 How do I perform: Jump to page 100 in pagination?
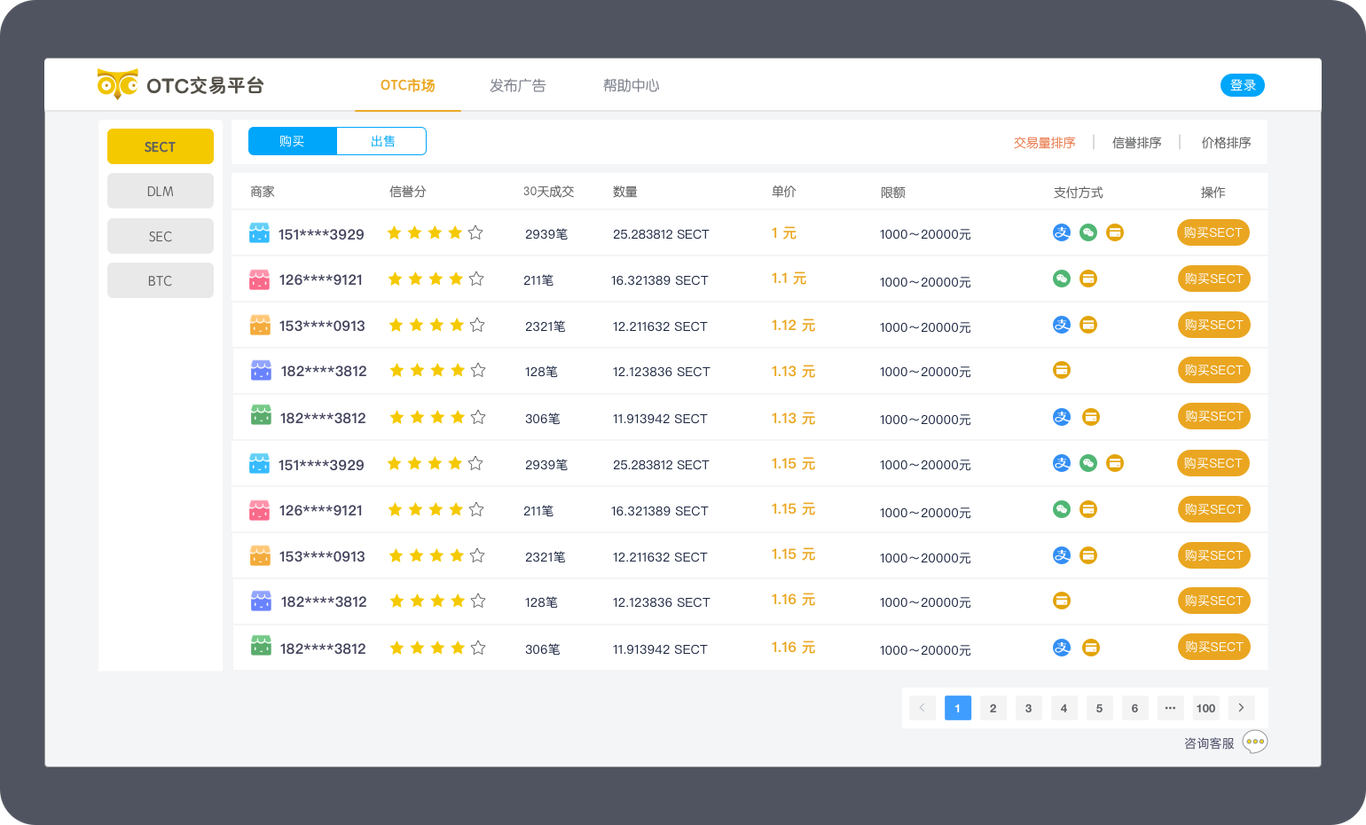coord(1206,708)
